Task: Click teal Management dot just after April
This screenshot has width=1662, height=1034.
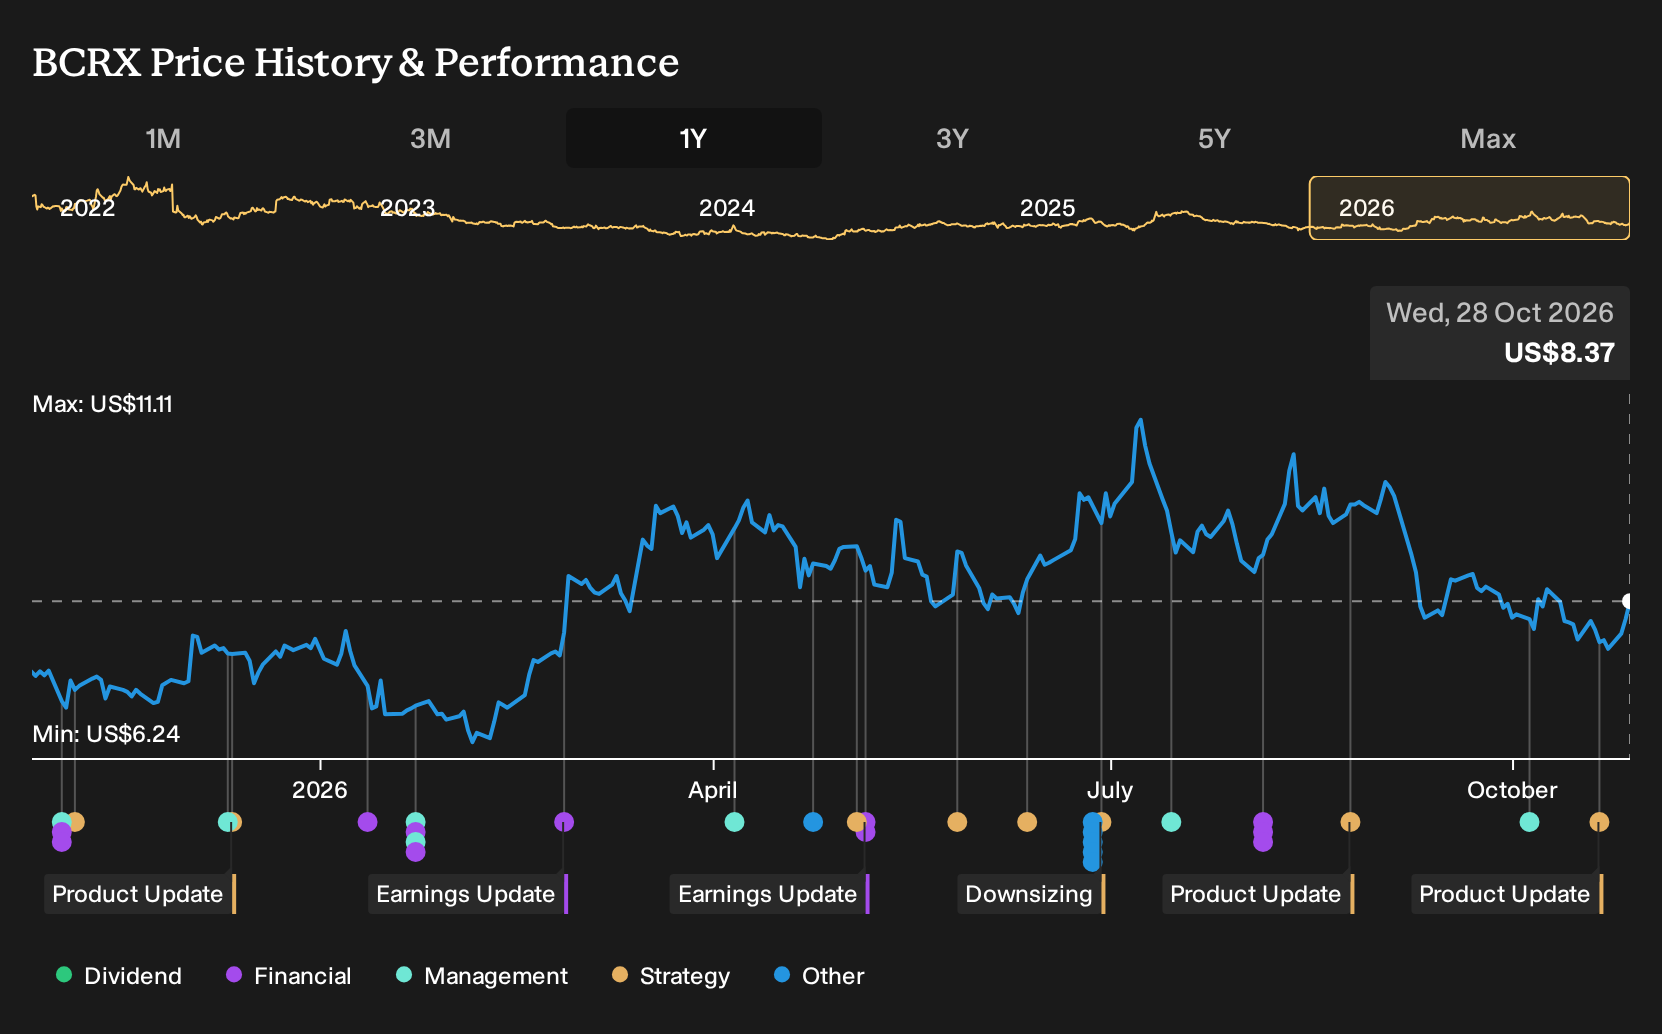Action: (x=734, y=822)
